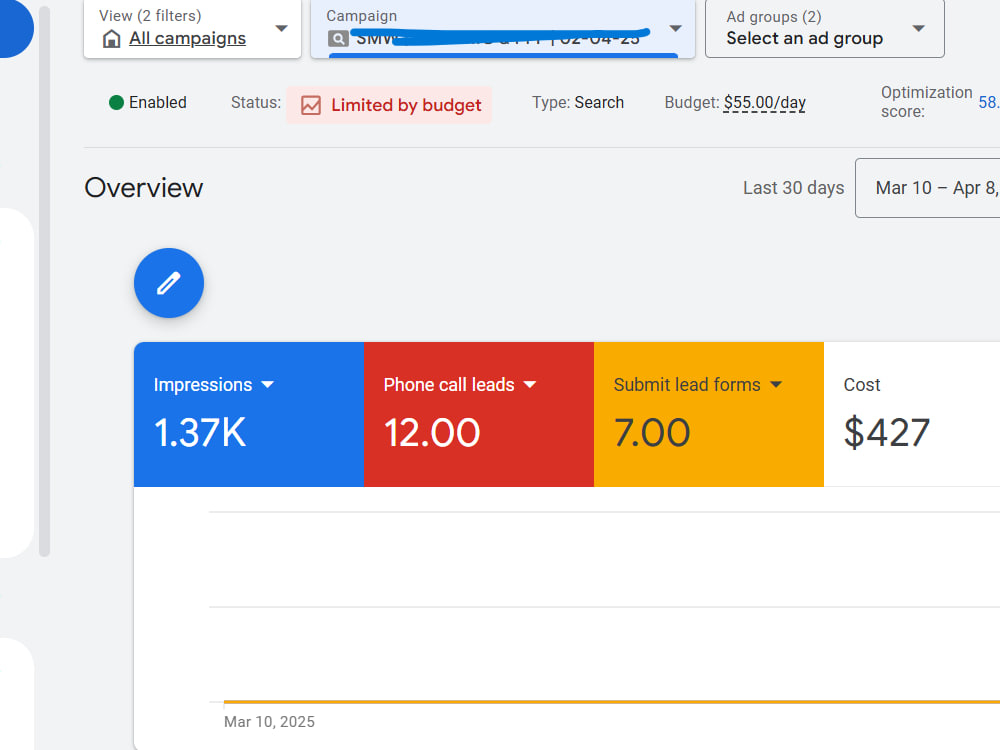This screenshot has height=750, width=1000.
Task: Select the Cost metric card
Action: (912, 415)
